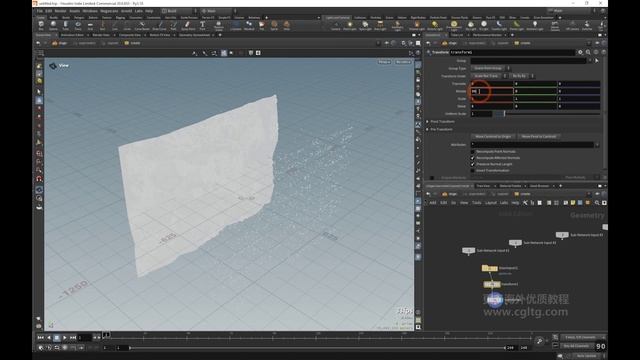Toggle Recompute Point Normals checkbox
The image size is (640, 360).
[x=473, y=151]
